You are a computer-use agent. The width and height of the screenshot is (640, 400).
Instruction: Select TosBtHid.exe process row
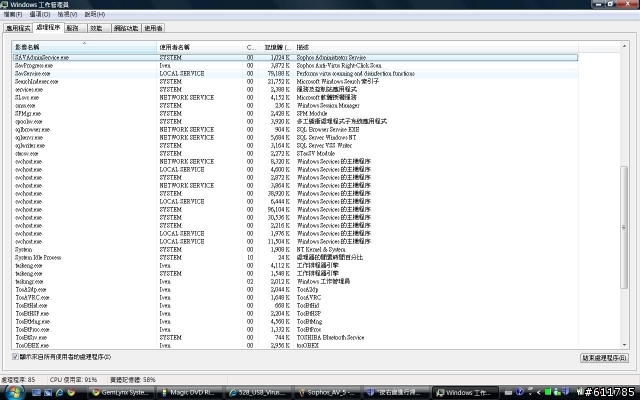point(295,305)
